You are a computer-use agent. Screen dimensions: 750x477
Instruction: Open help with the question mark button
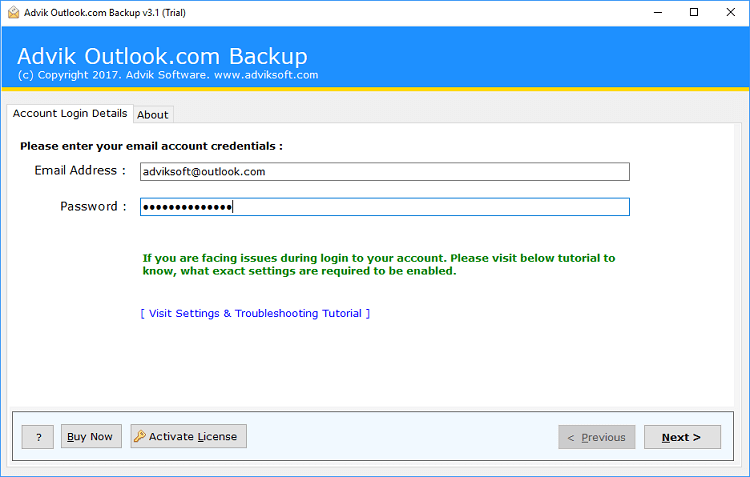point(38,437)
